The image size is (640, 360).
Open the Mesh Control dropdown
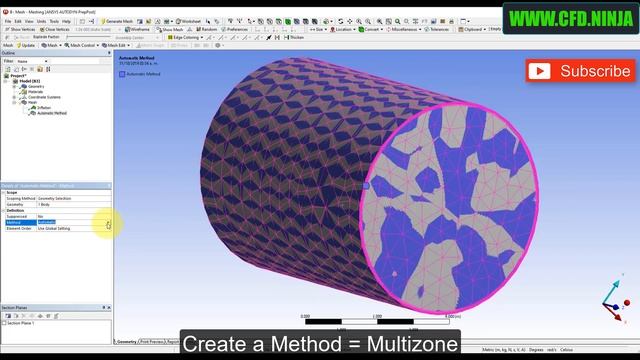(x=81, y=45)
